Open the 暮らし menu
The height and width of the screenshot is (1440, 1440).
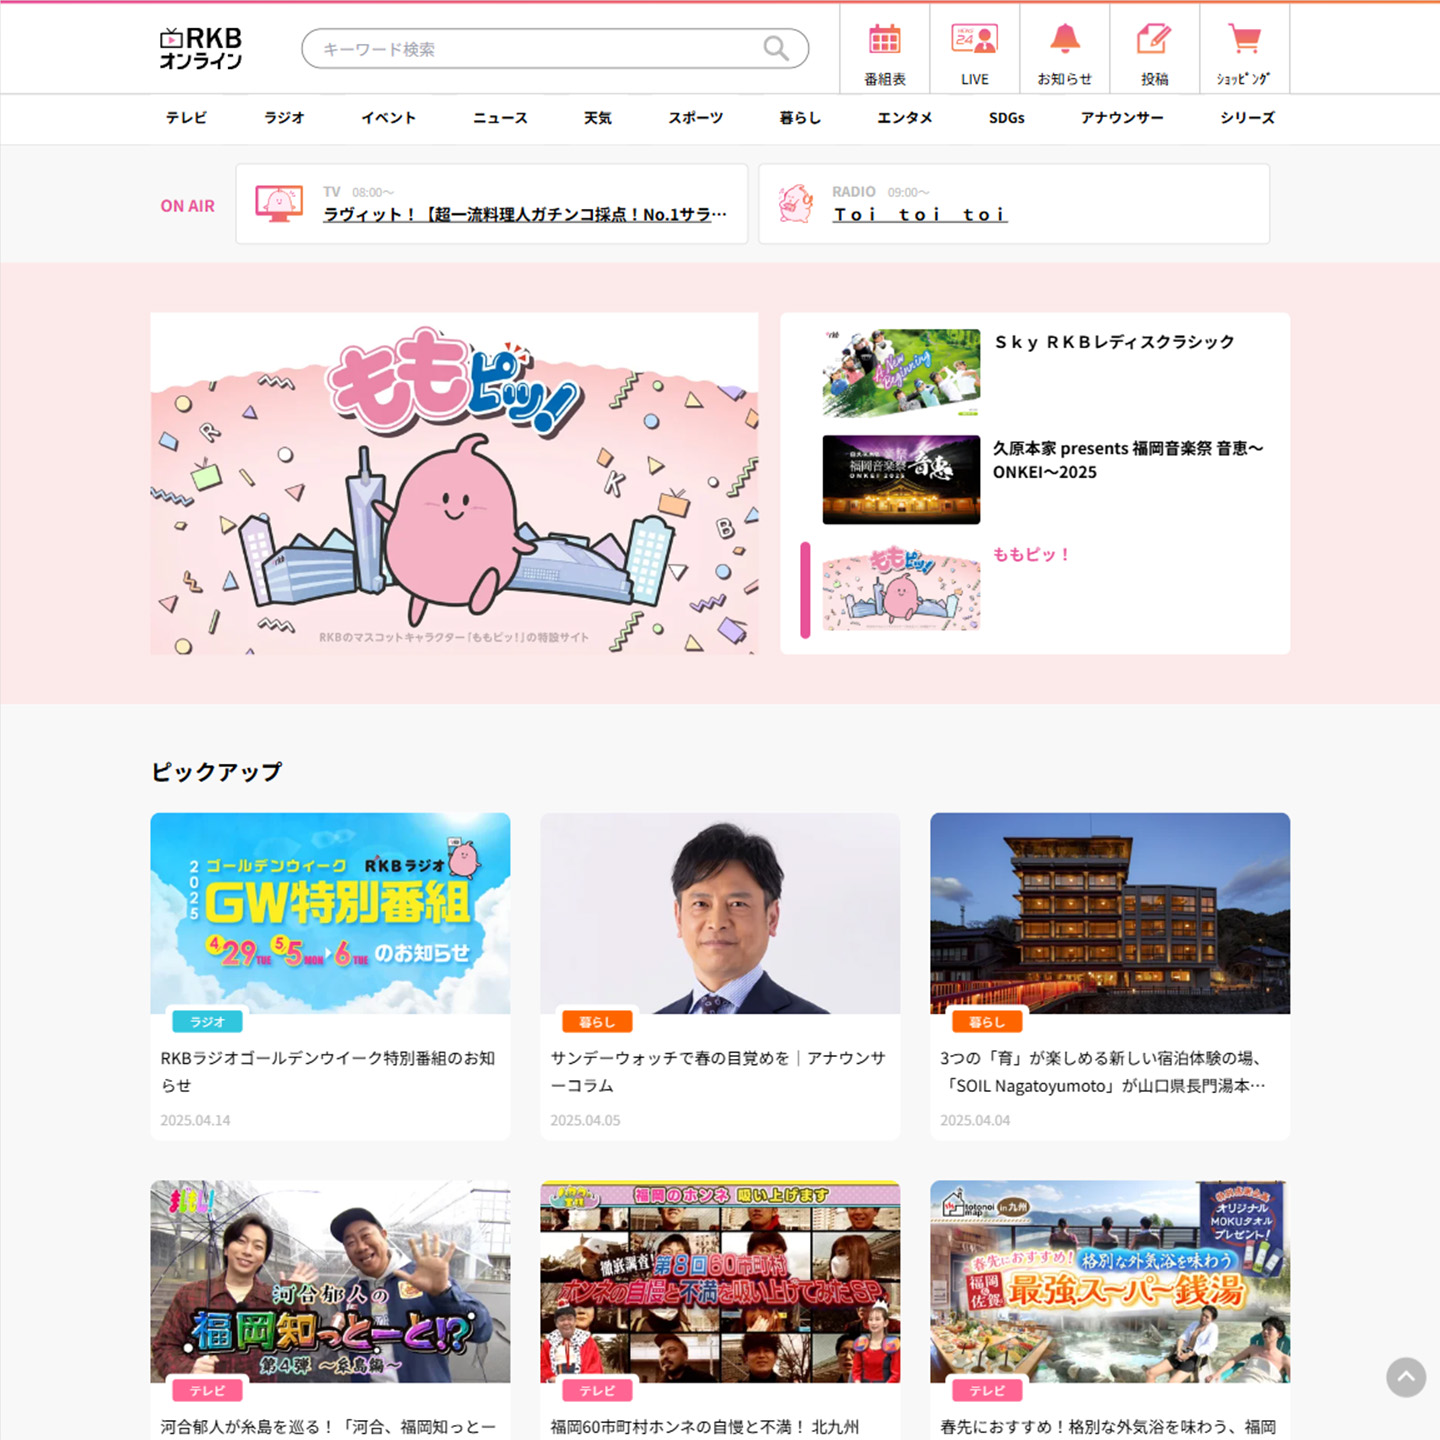coord(800,118)
